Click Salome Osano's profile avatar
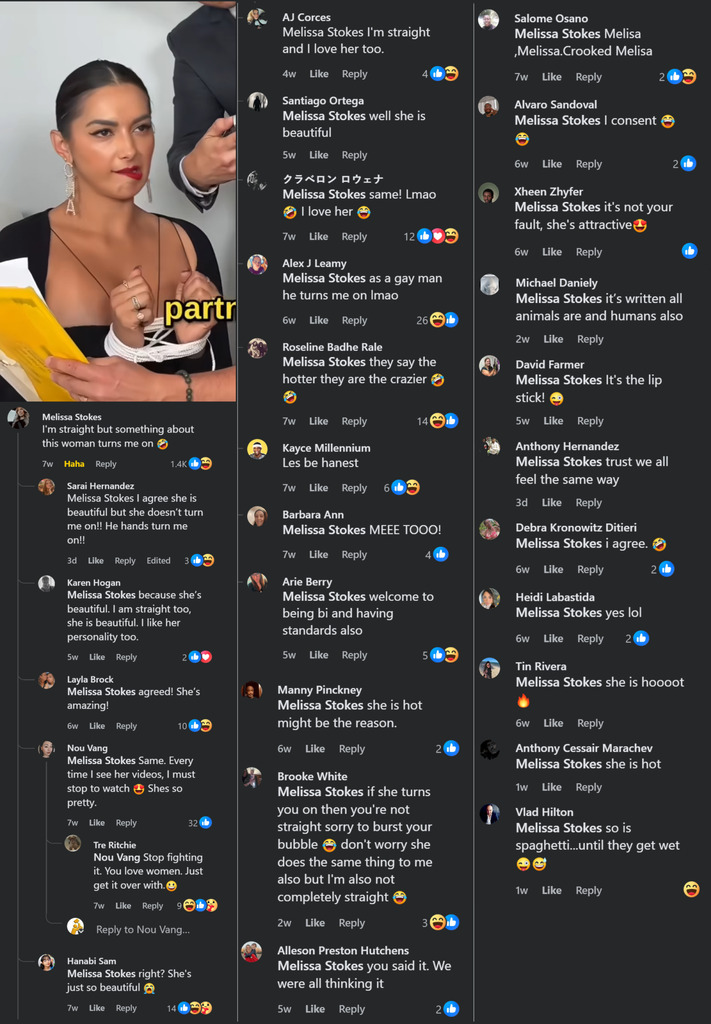711x1024 pixels. (488, 20)
